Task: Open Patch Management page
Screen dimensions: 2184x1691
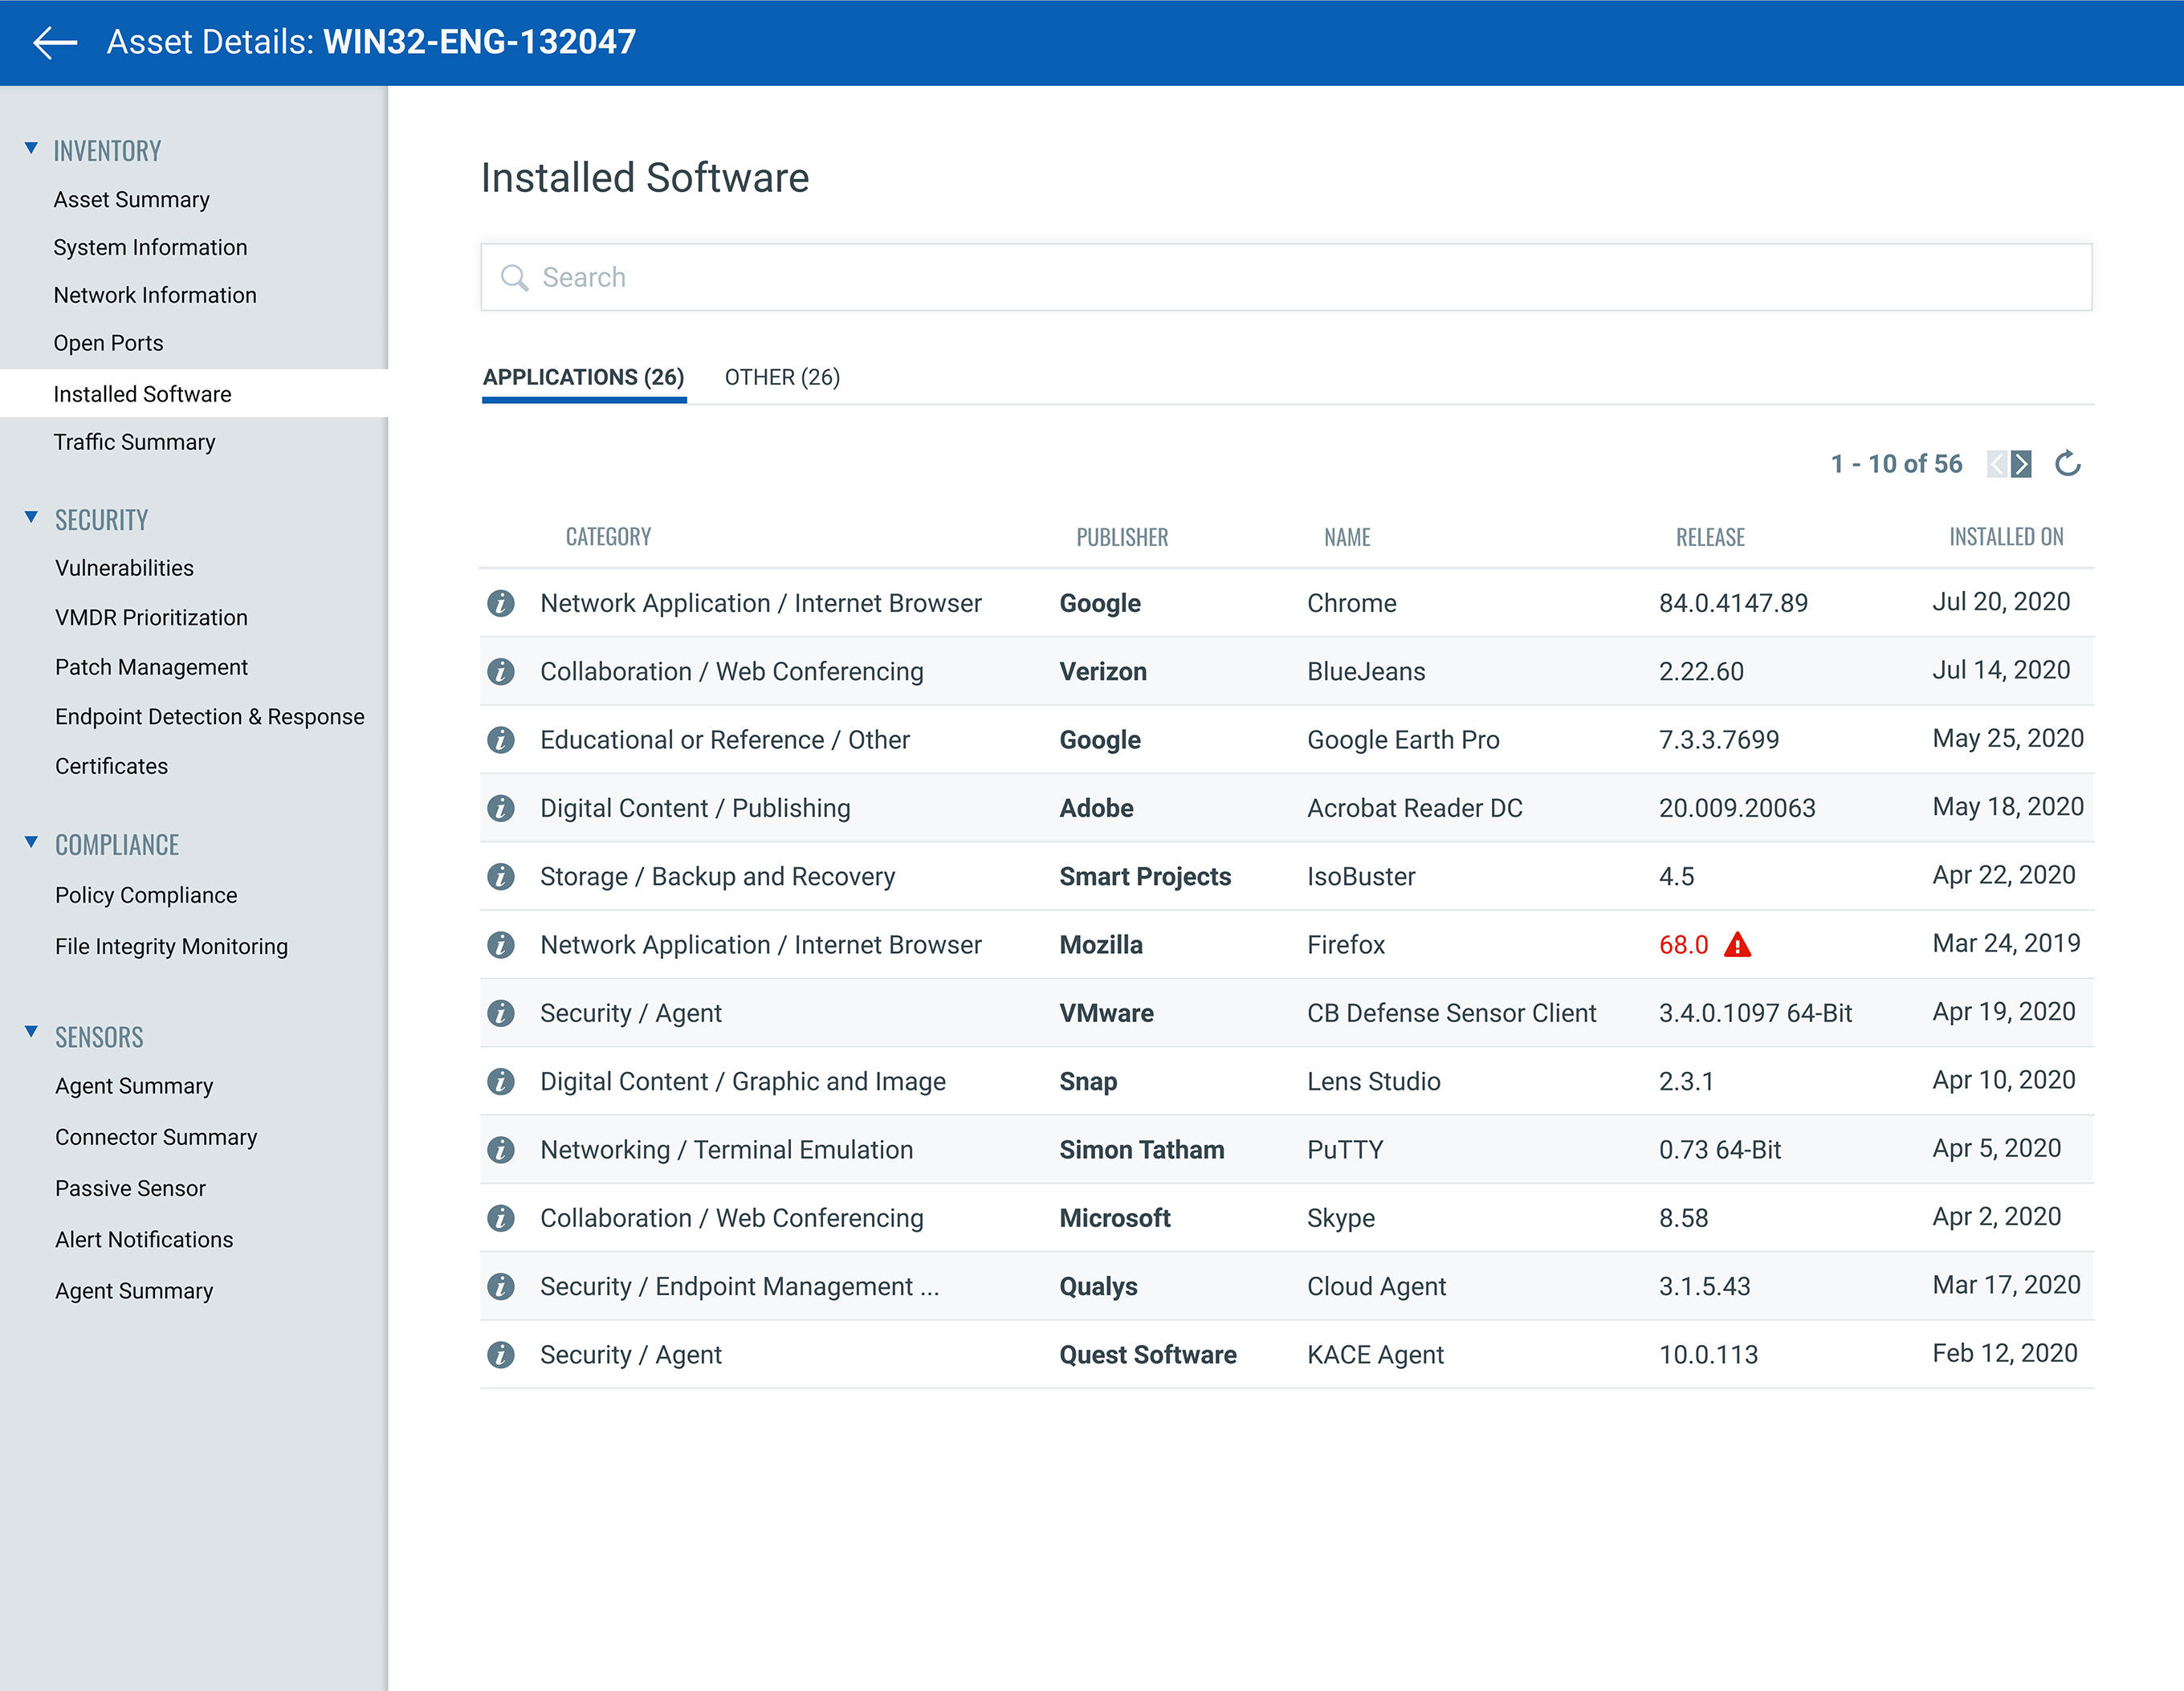Action: coord(151,667)
